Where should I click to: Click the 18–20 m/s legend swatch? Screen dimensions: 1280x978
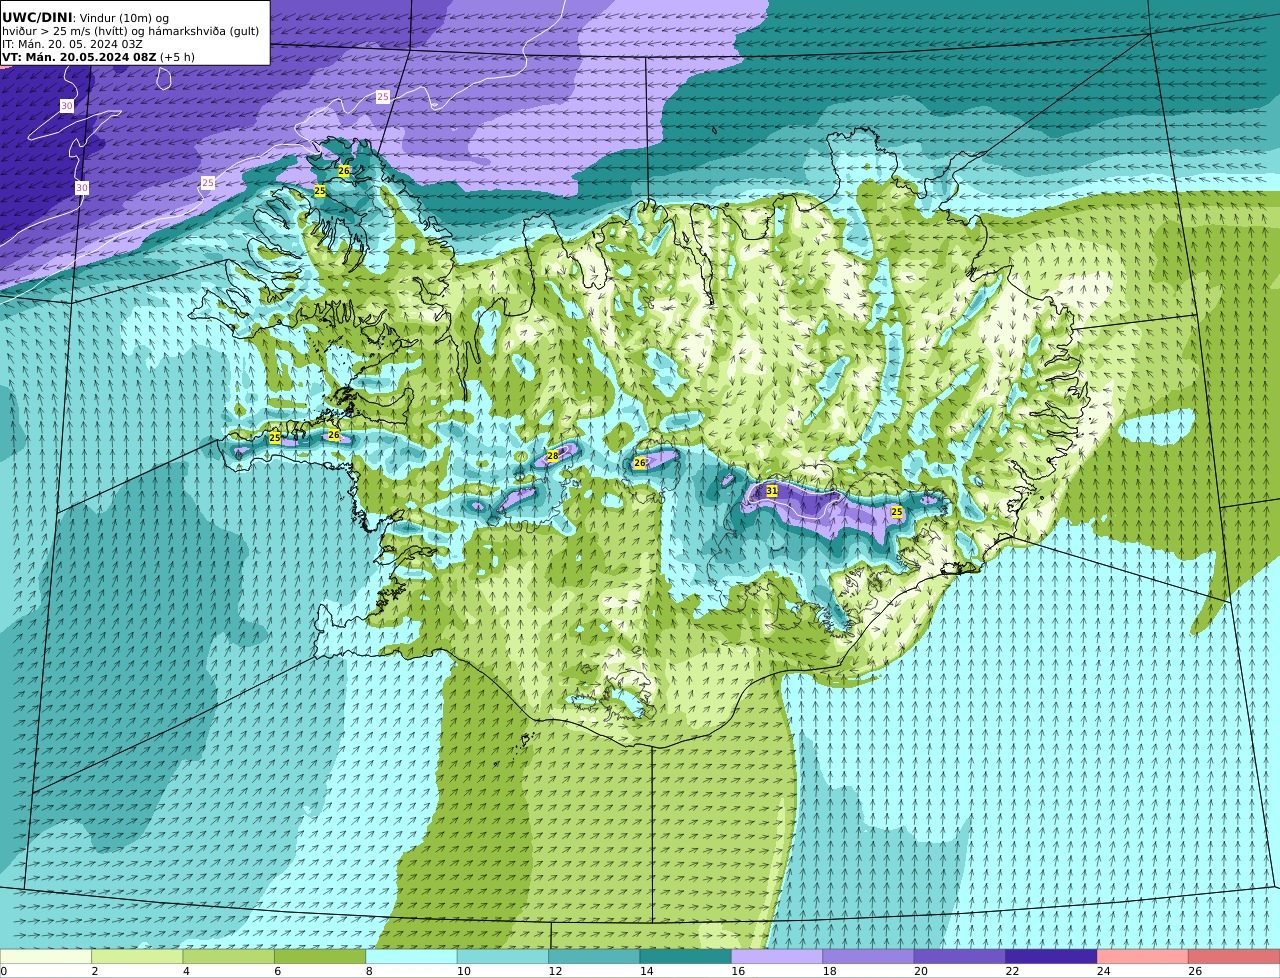[x=869, y=956]
